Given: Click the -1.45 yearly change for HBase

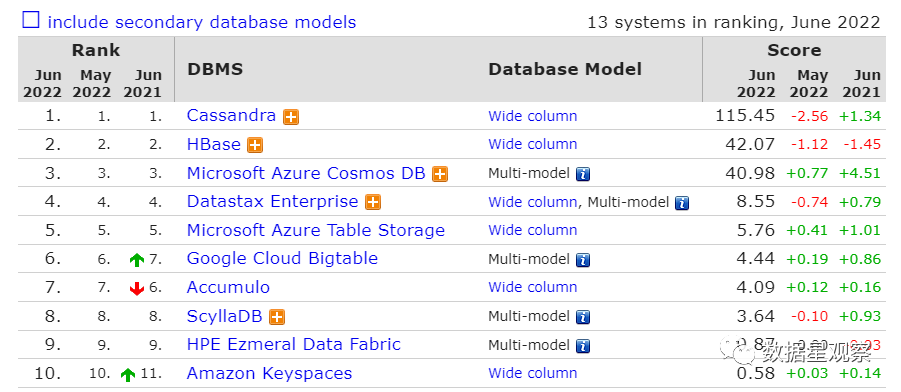Looking at the screenshot, I should coord(862,145).
